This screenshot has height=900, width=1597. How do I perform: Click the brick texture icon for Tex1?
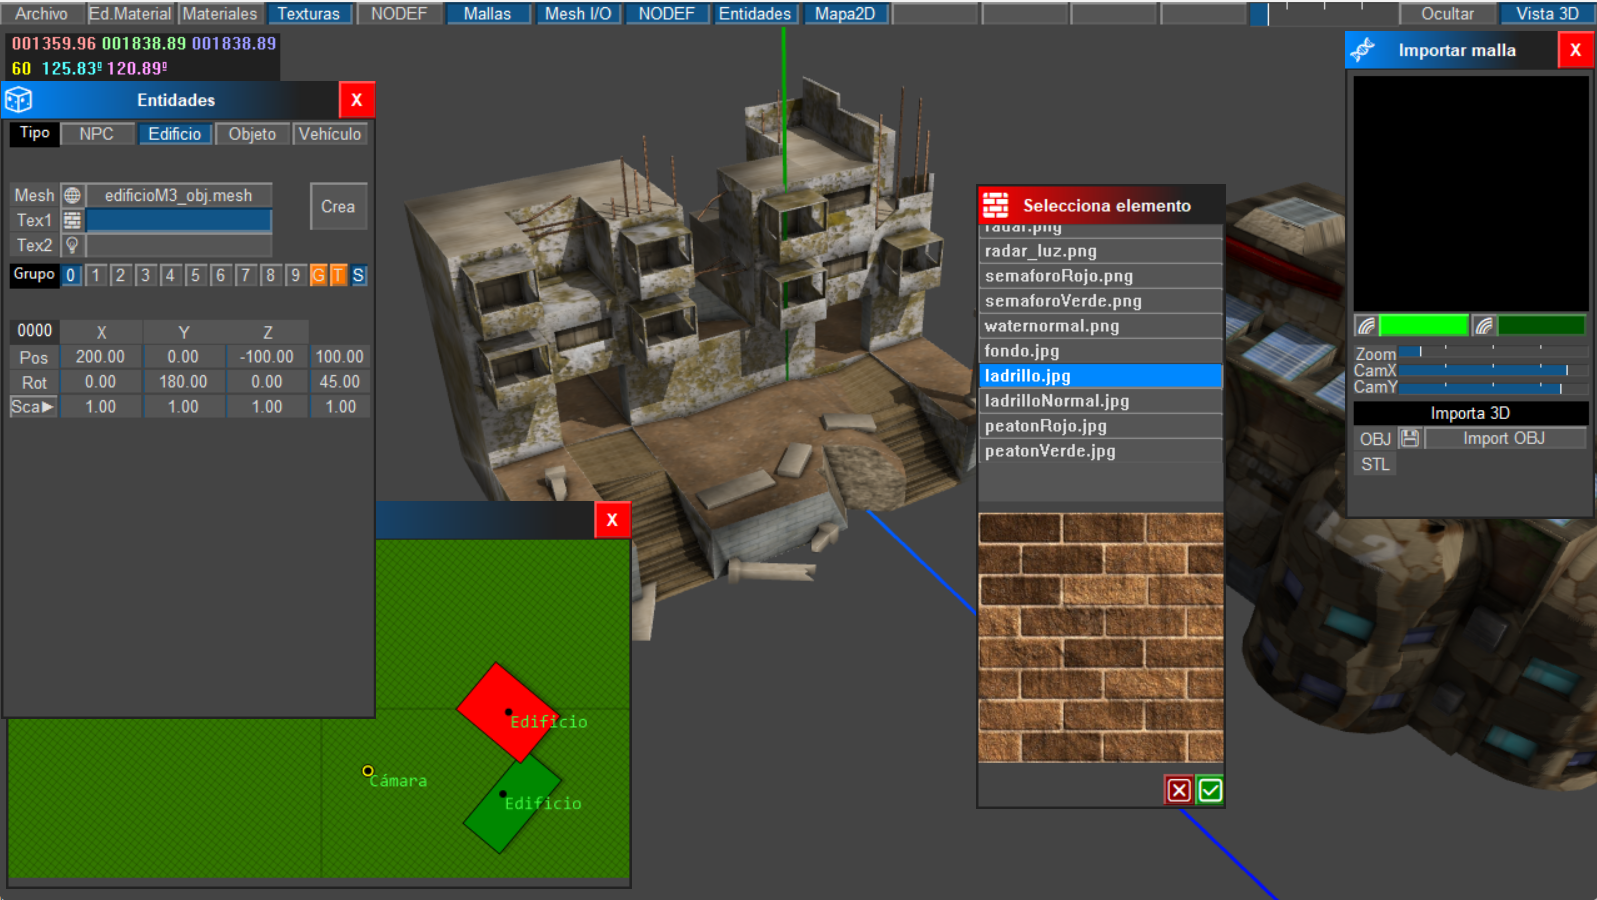tap(72, 221)
